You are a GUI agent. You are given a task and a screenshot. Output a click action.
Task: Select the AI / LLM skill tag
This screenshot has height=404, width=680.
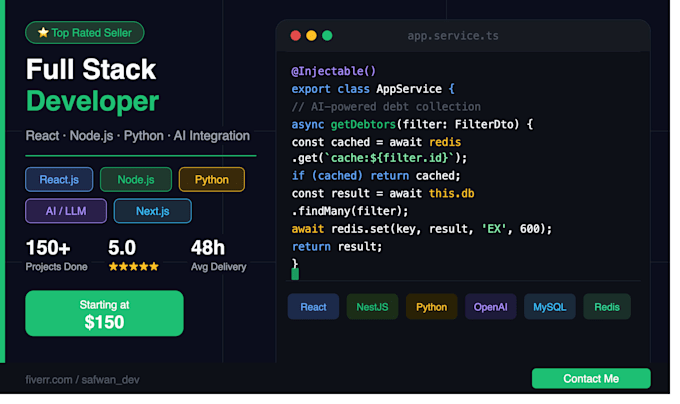click(66, 211)
